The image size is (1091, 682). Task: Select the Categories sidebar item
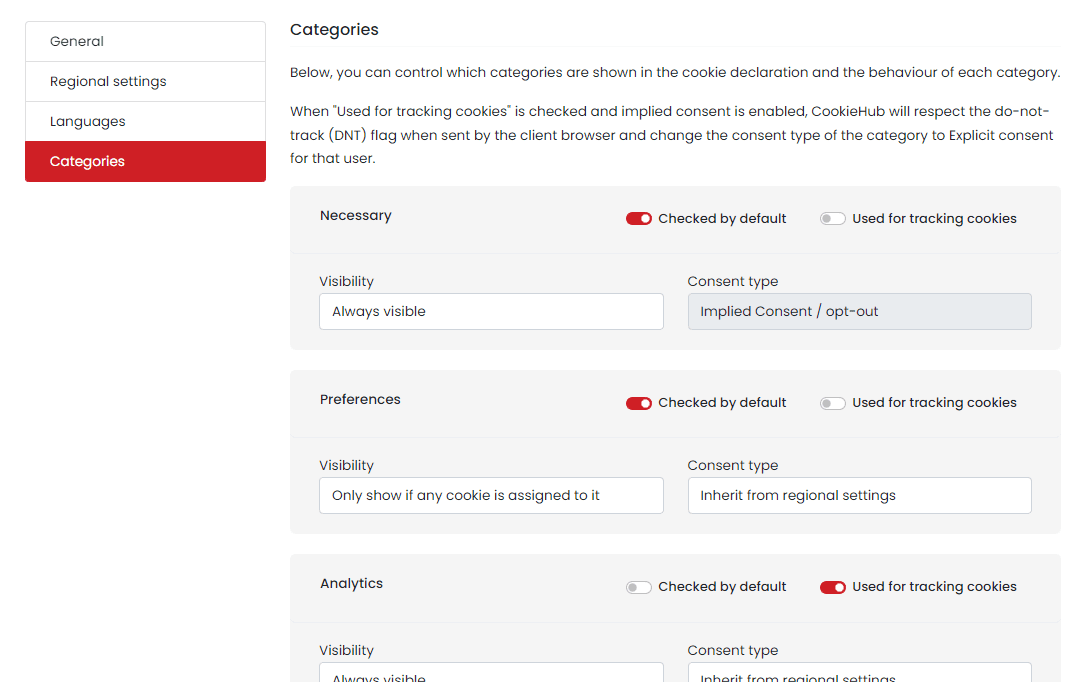coord(145,161)
